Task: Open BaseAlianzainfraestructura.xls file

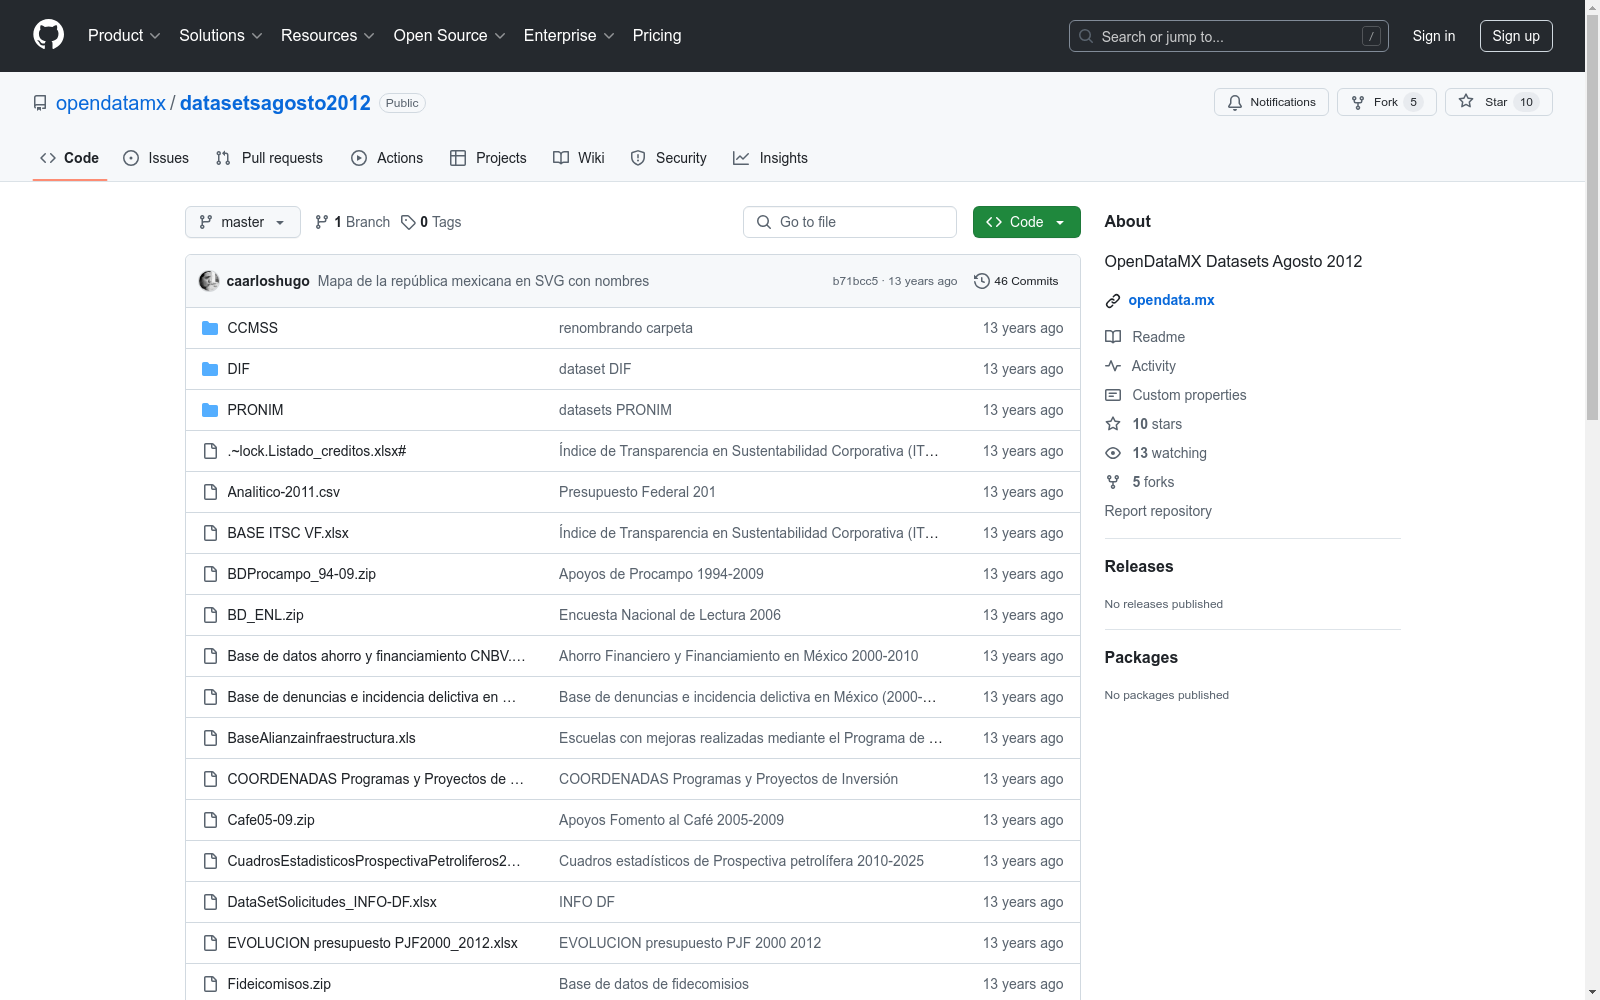Action: tap(321, 738)
